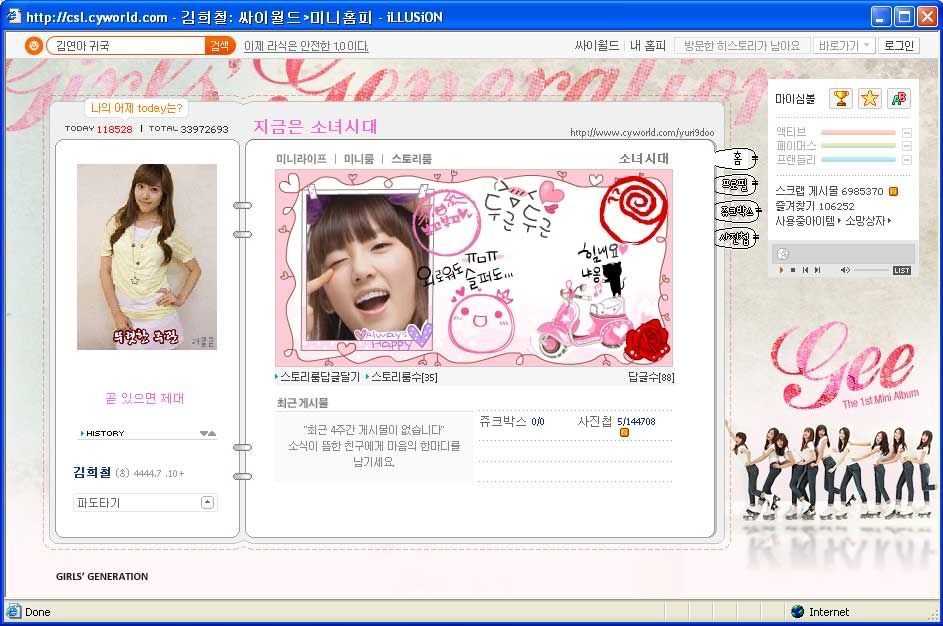Open the 바로가기 dropdown
This screenshot has height=626, width=943.
click(844, 46)
